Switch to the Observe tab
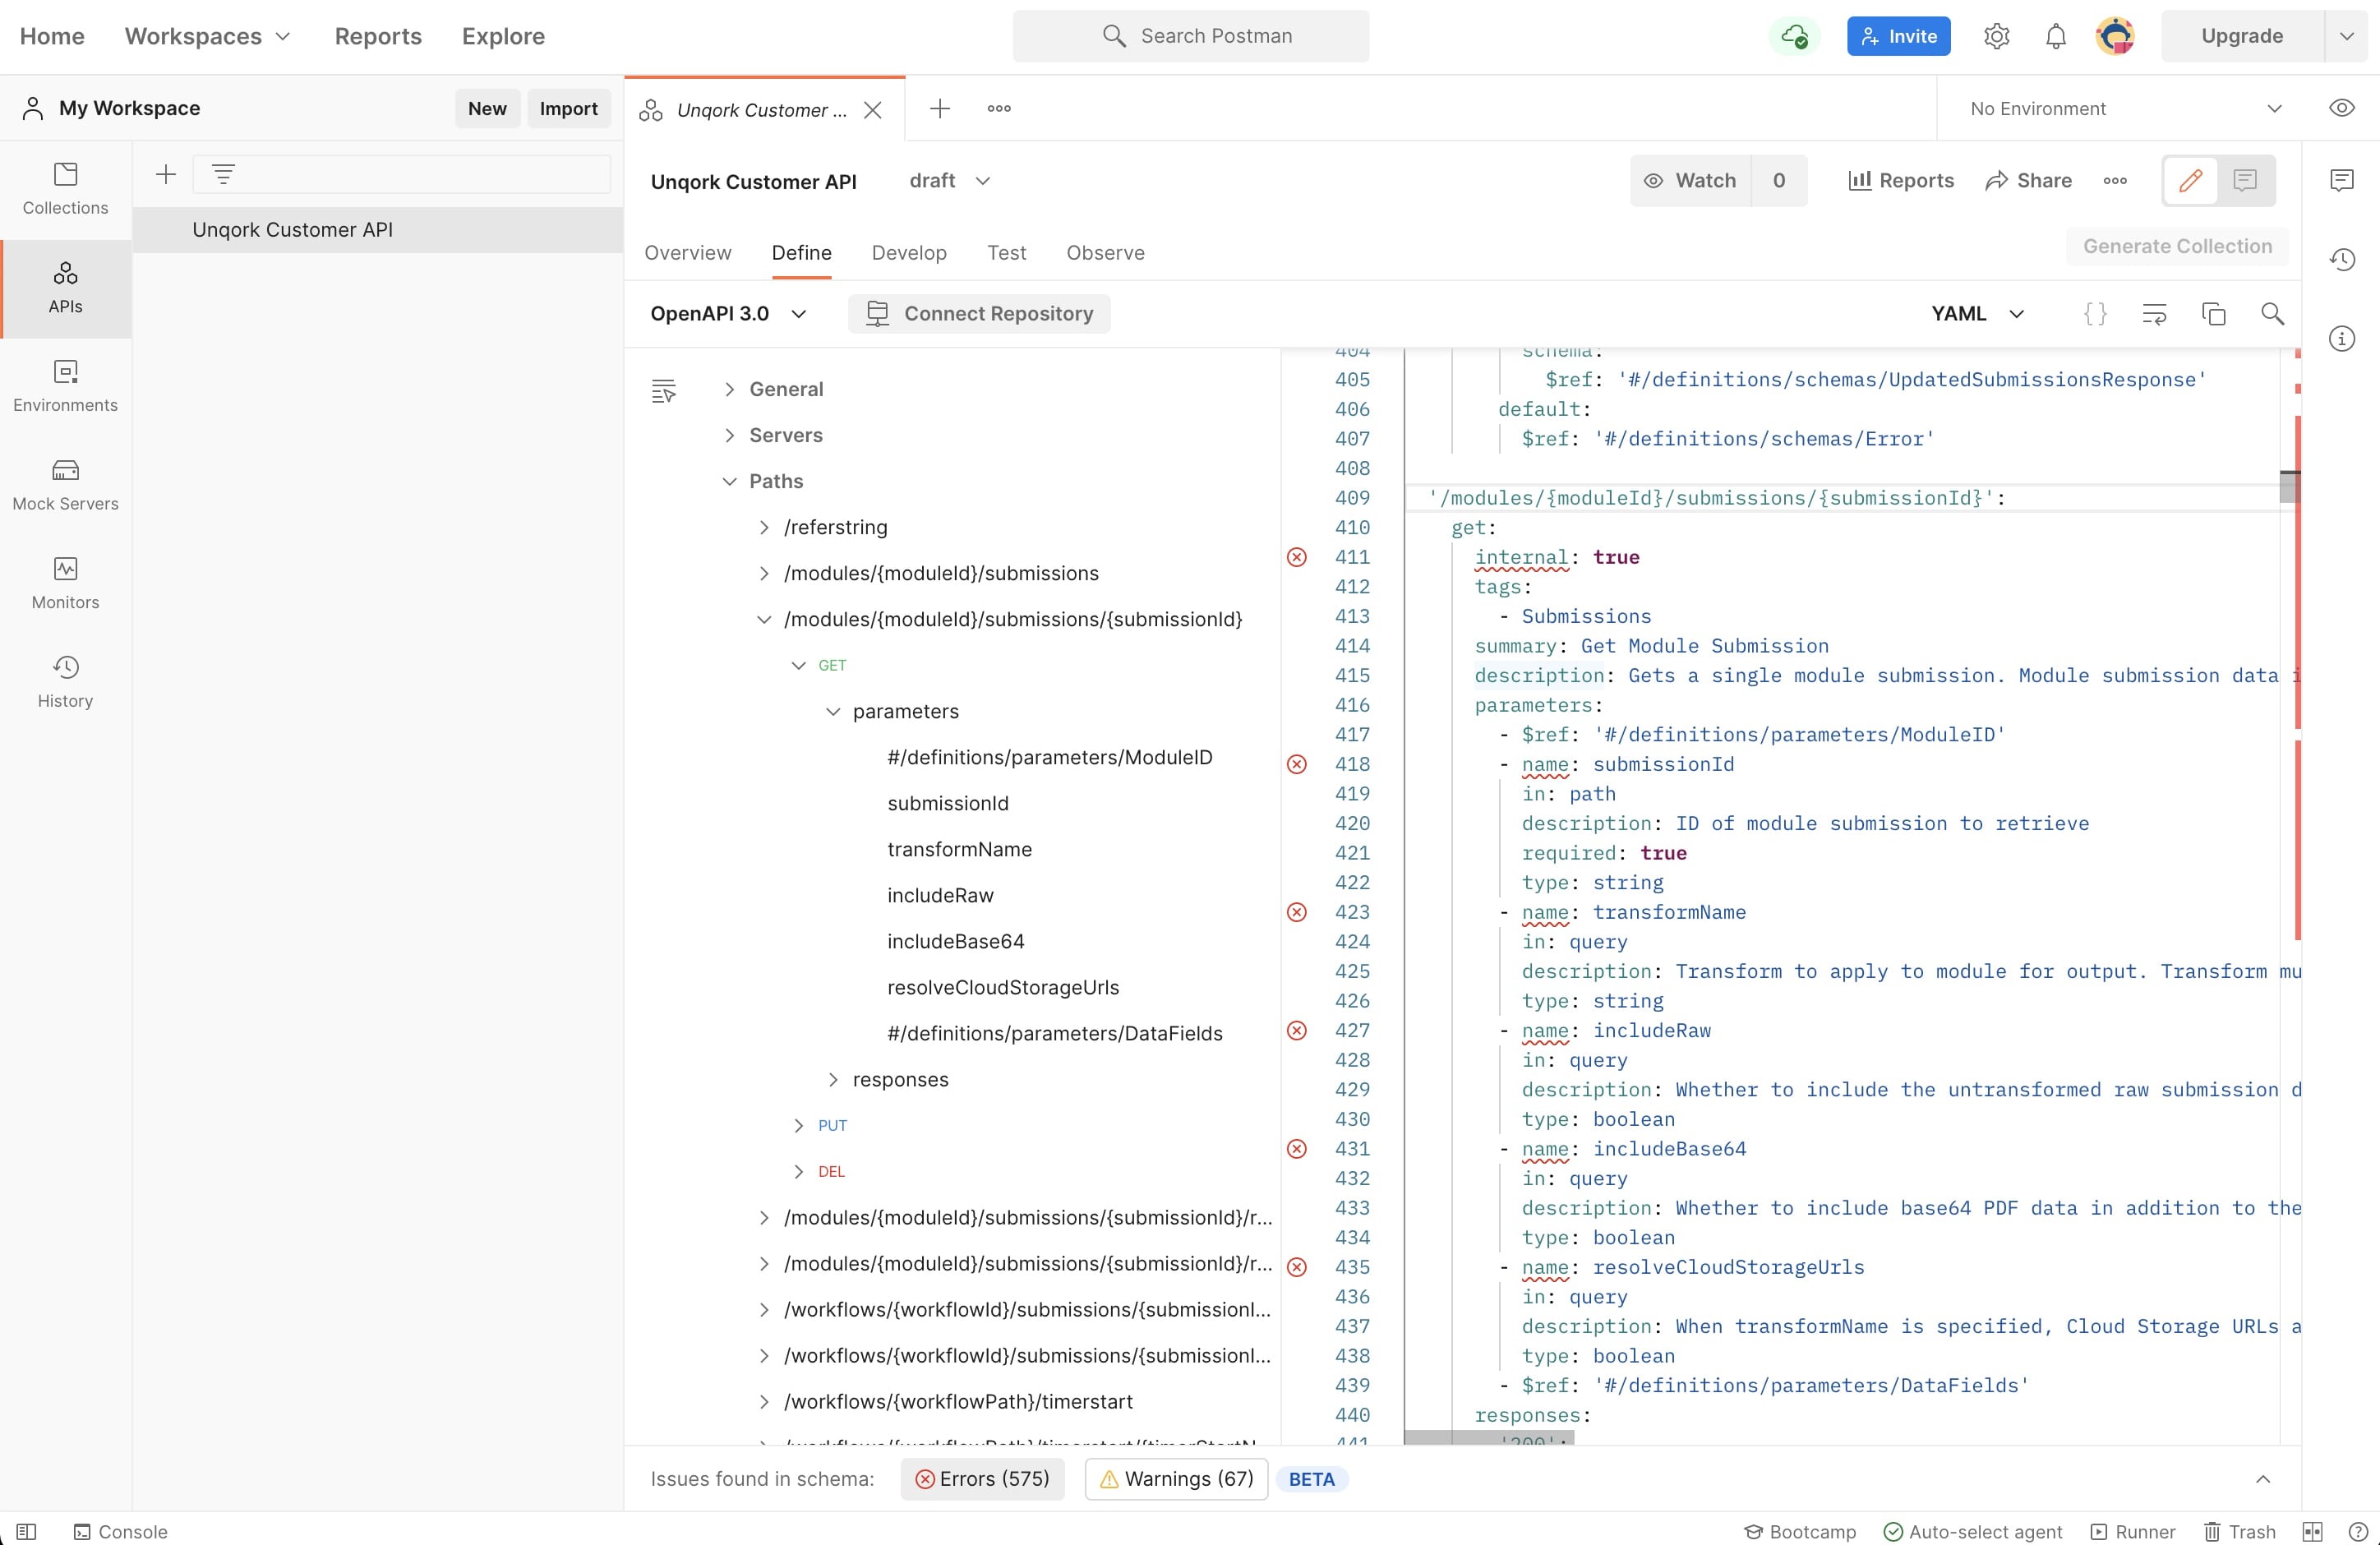The width and height of the screenshot is (2380, 1545). pyautogui.click(x=1105, y=253)
